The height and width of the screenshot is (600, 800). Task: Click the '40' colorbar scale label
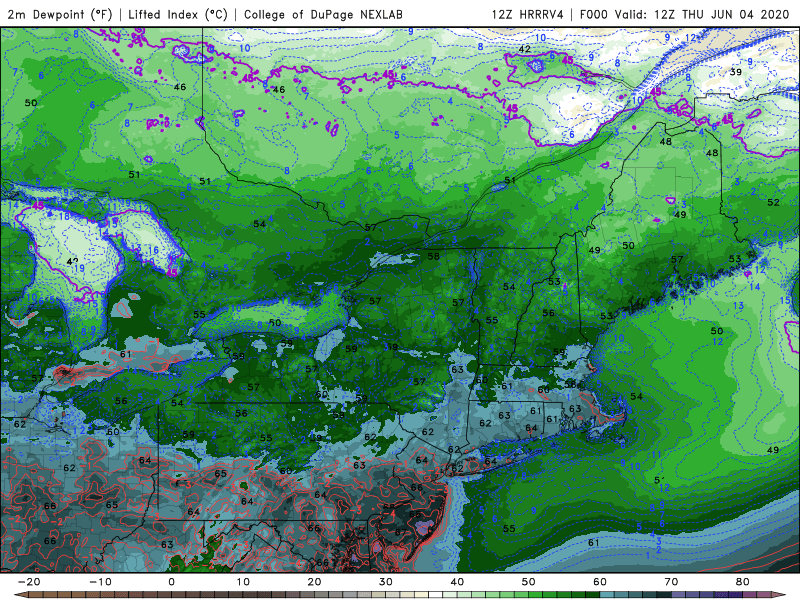[x=457, y=582]
